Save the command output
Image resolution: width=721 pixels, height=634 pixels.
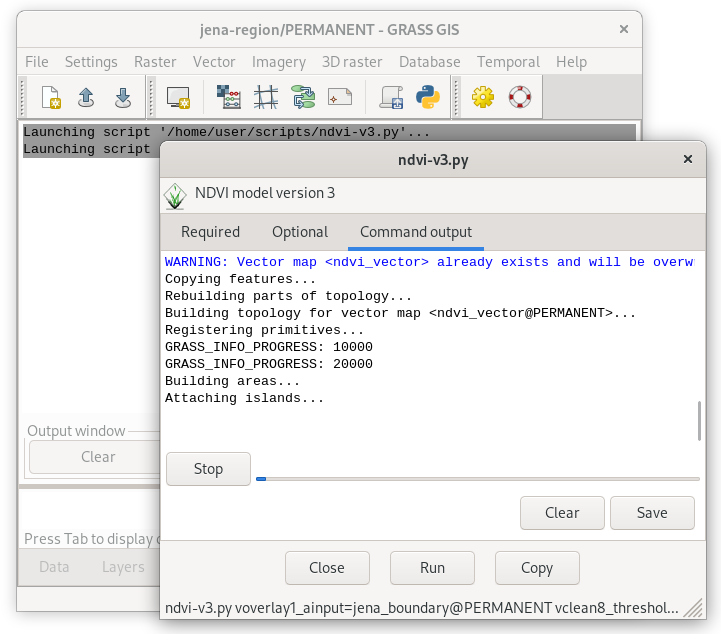pyautogui.click(x=652, y=513)
